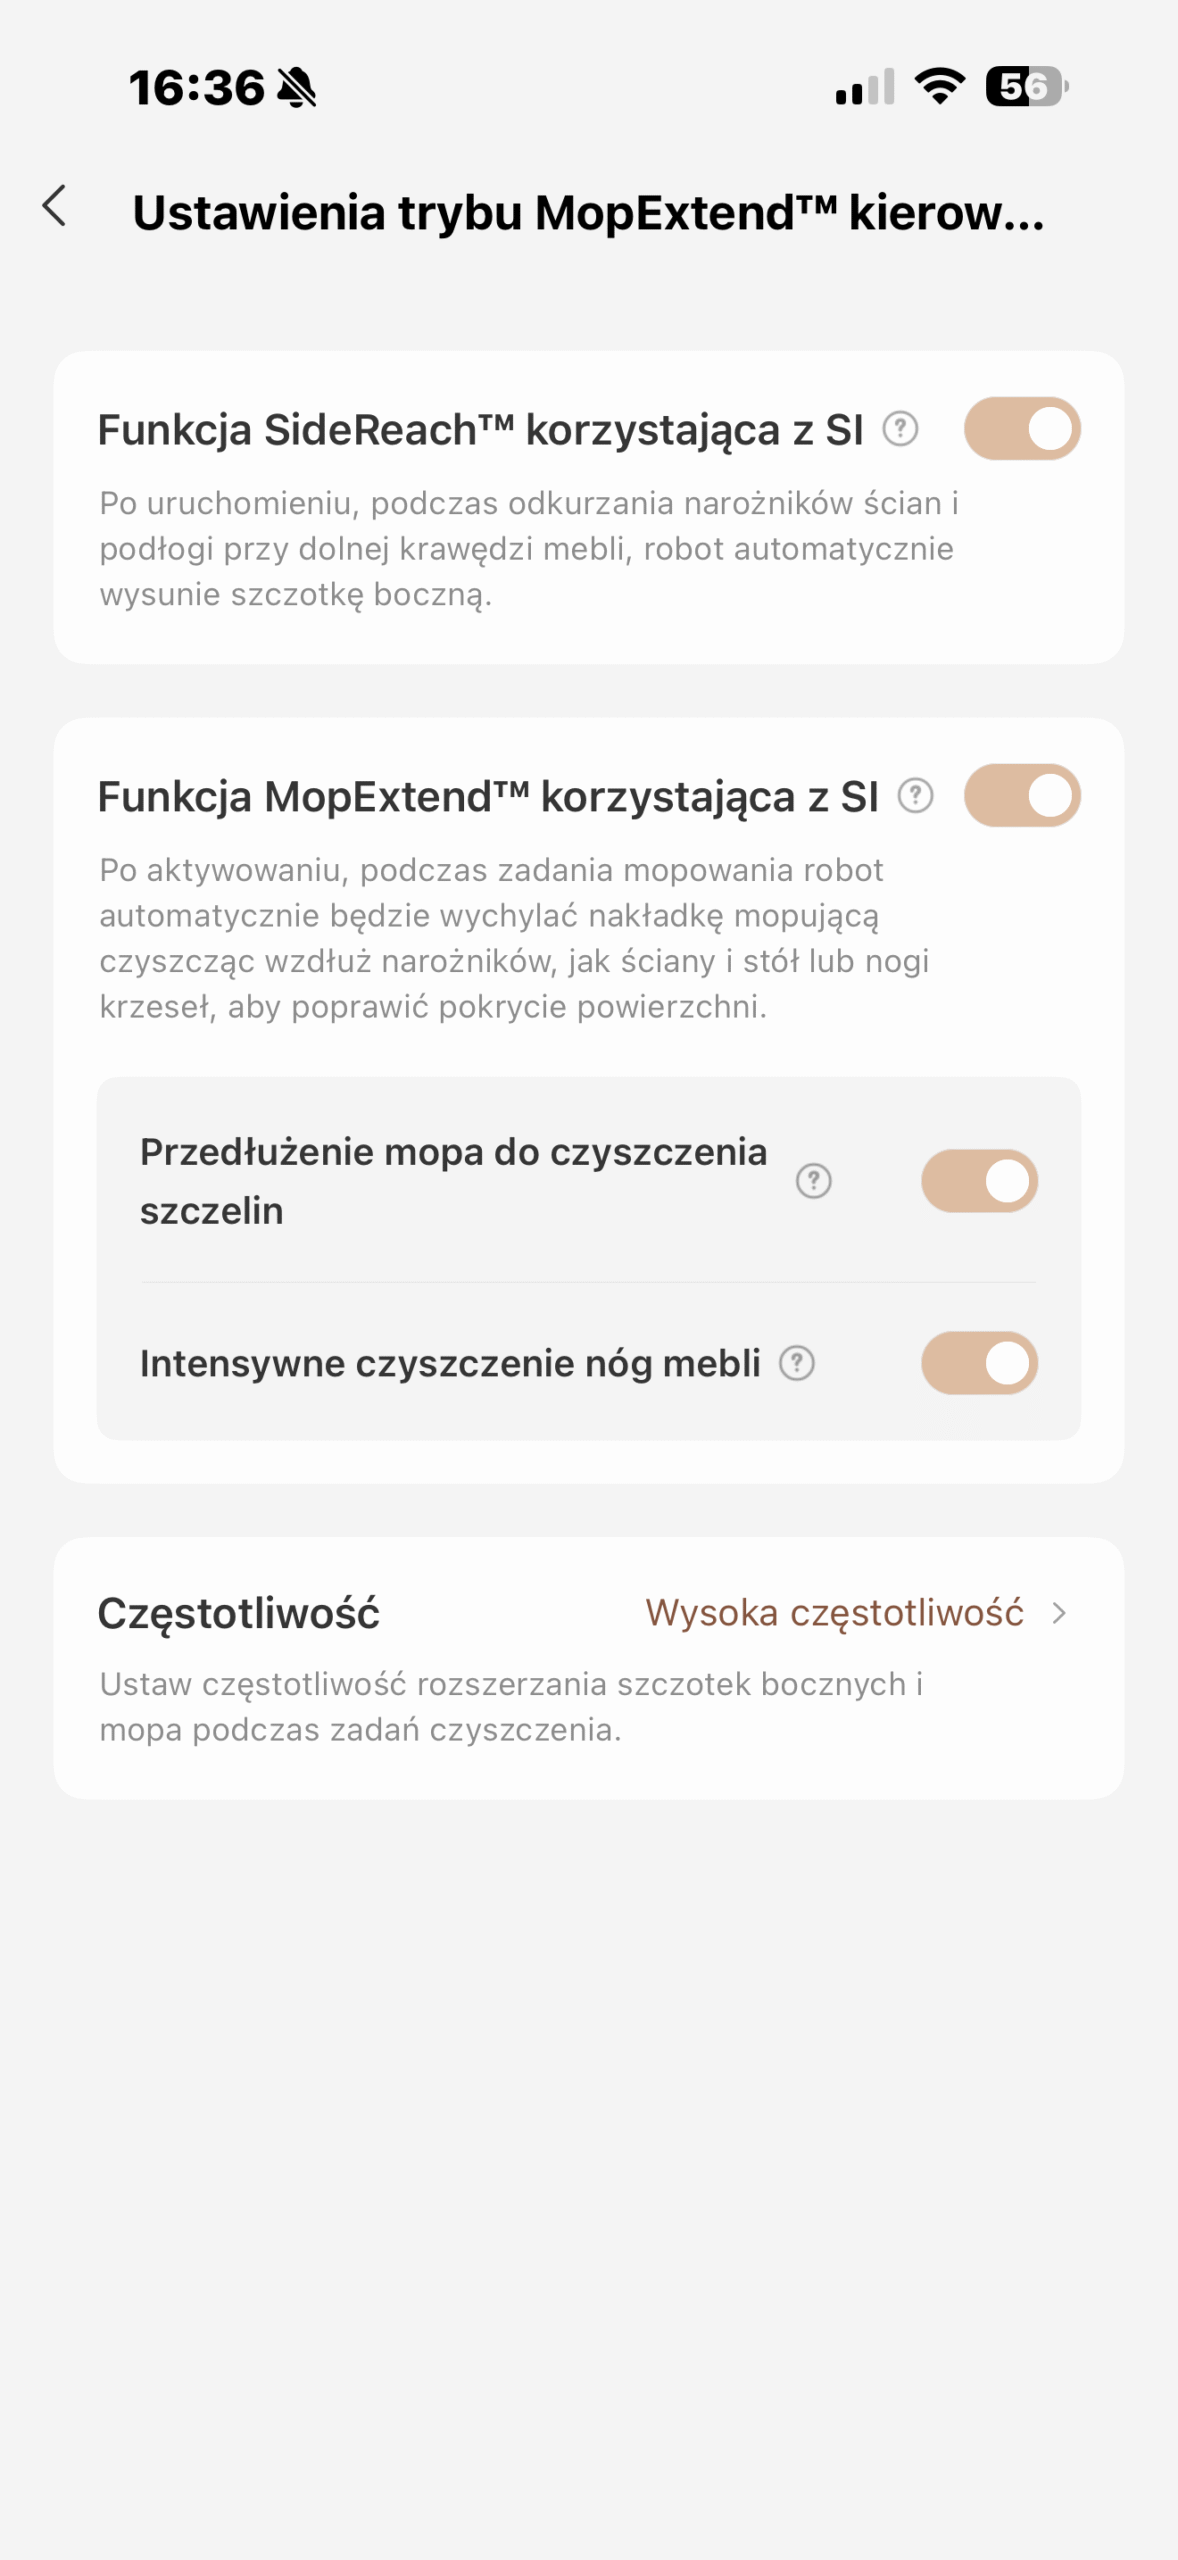The width and height of the screenshot is (1178, 2560).
Task: Tap the Intensywne czyszczenie nóg mebli label
Action: click(x=450, y=1364)
